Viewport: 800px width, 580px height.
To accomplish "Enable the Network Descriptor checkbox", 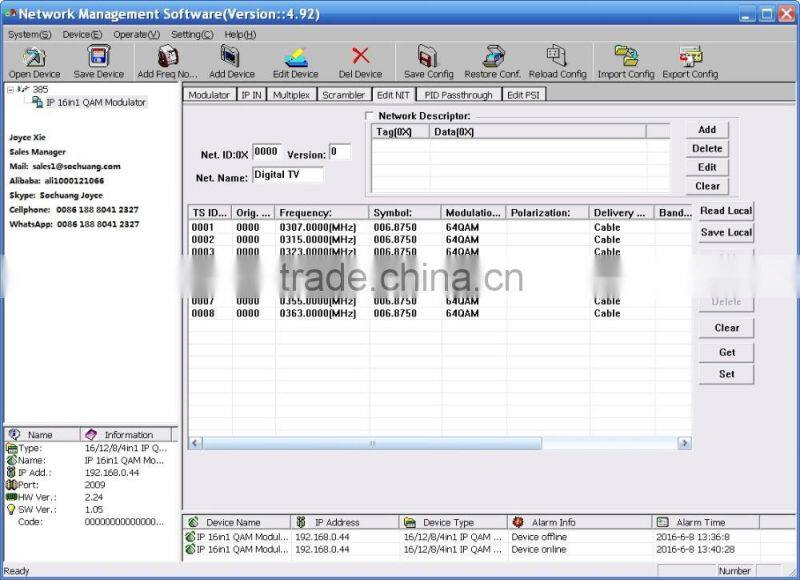I will (370, 116).
